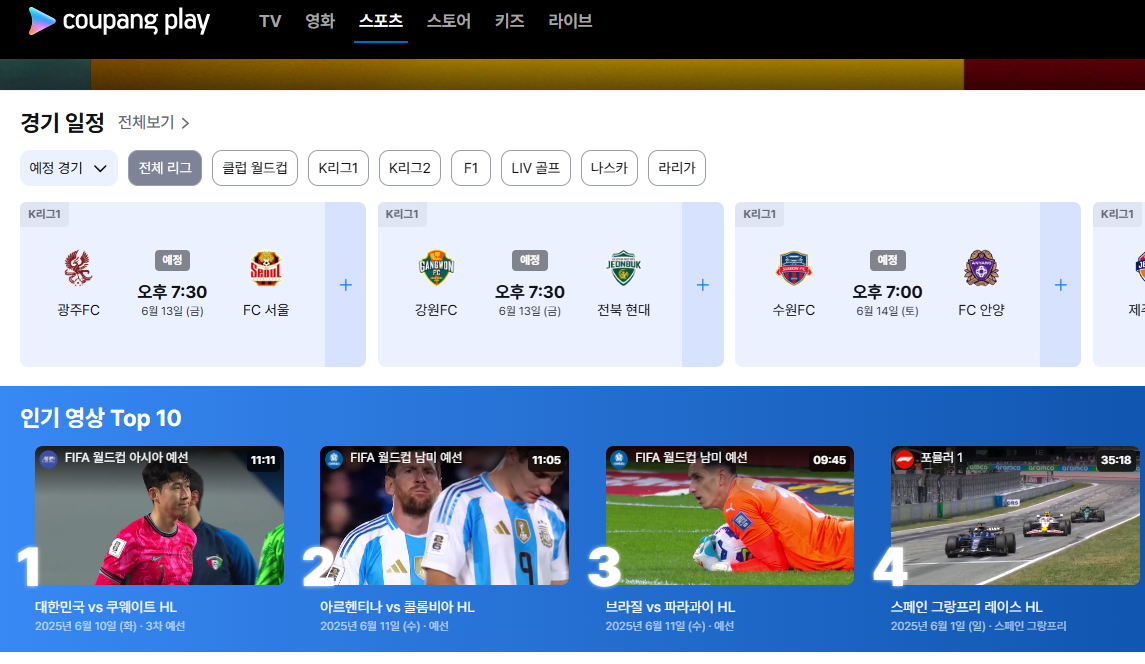
Task: Add 수원FC vs FC 안양 match with plus
Action: [1060, 285]
